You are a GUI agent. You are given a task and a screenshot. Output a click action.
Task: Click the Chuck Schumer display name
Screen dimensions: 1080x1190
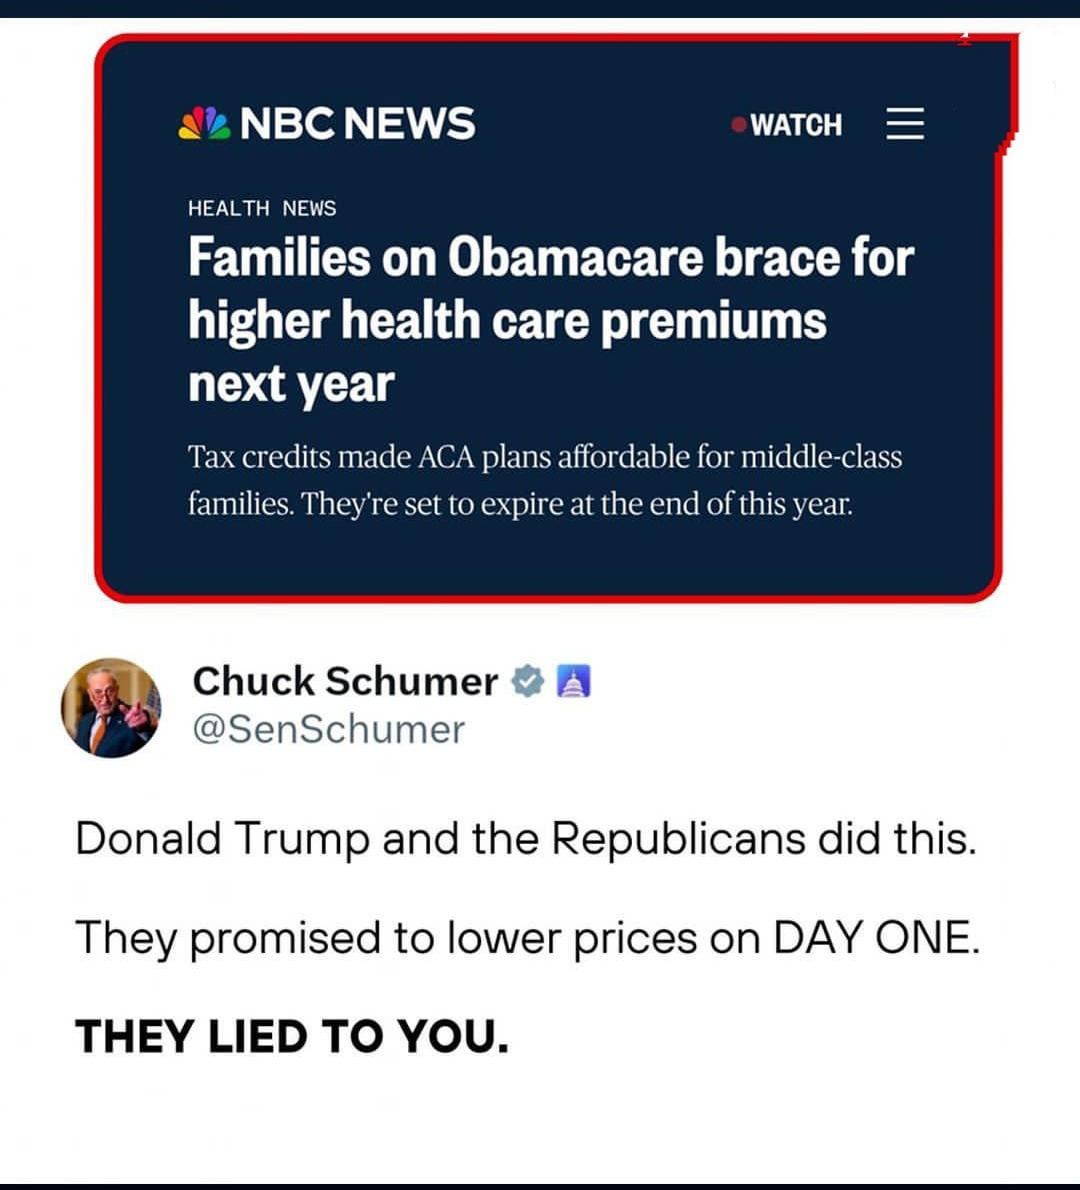[x=345, y=681]
